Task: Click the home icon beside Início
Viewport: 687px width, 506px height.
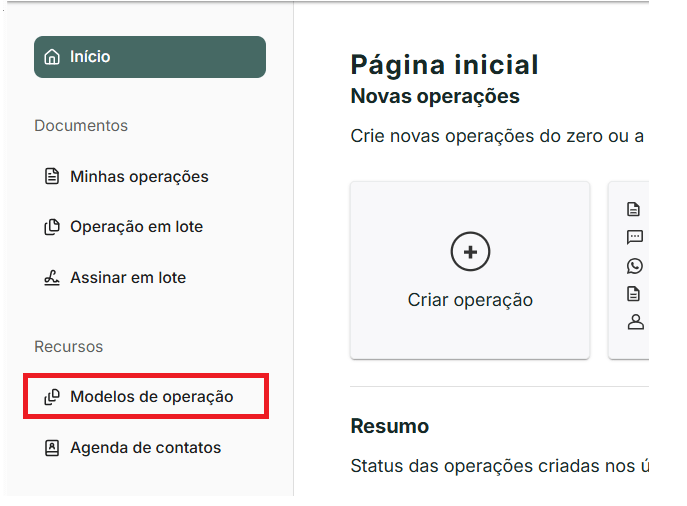Action: (x=53, y=57)
